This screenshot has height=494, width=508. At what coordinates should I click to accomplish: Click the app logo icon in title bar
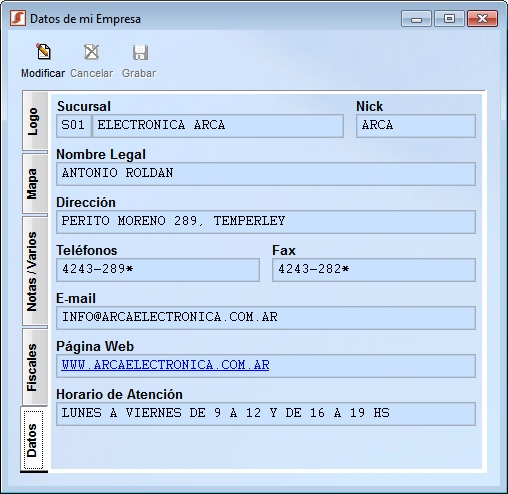tap(18, 18)
